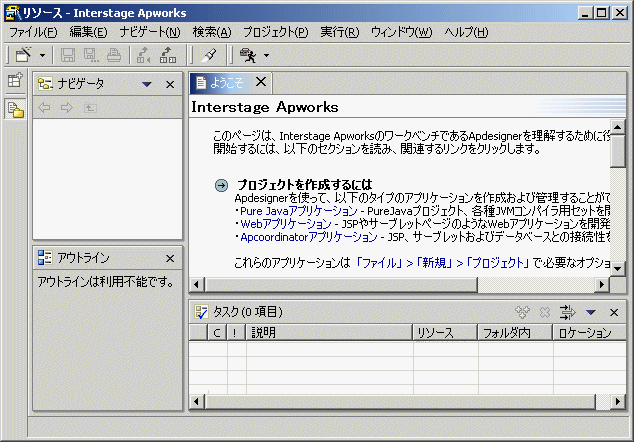Open the タスク view menu triangle

(x=590, y=312)
